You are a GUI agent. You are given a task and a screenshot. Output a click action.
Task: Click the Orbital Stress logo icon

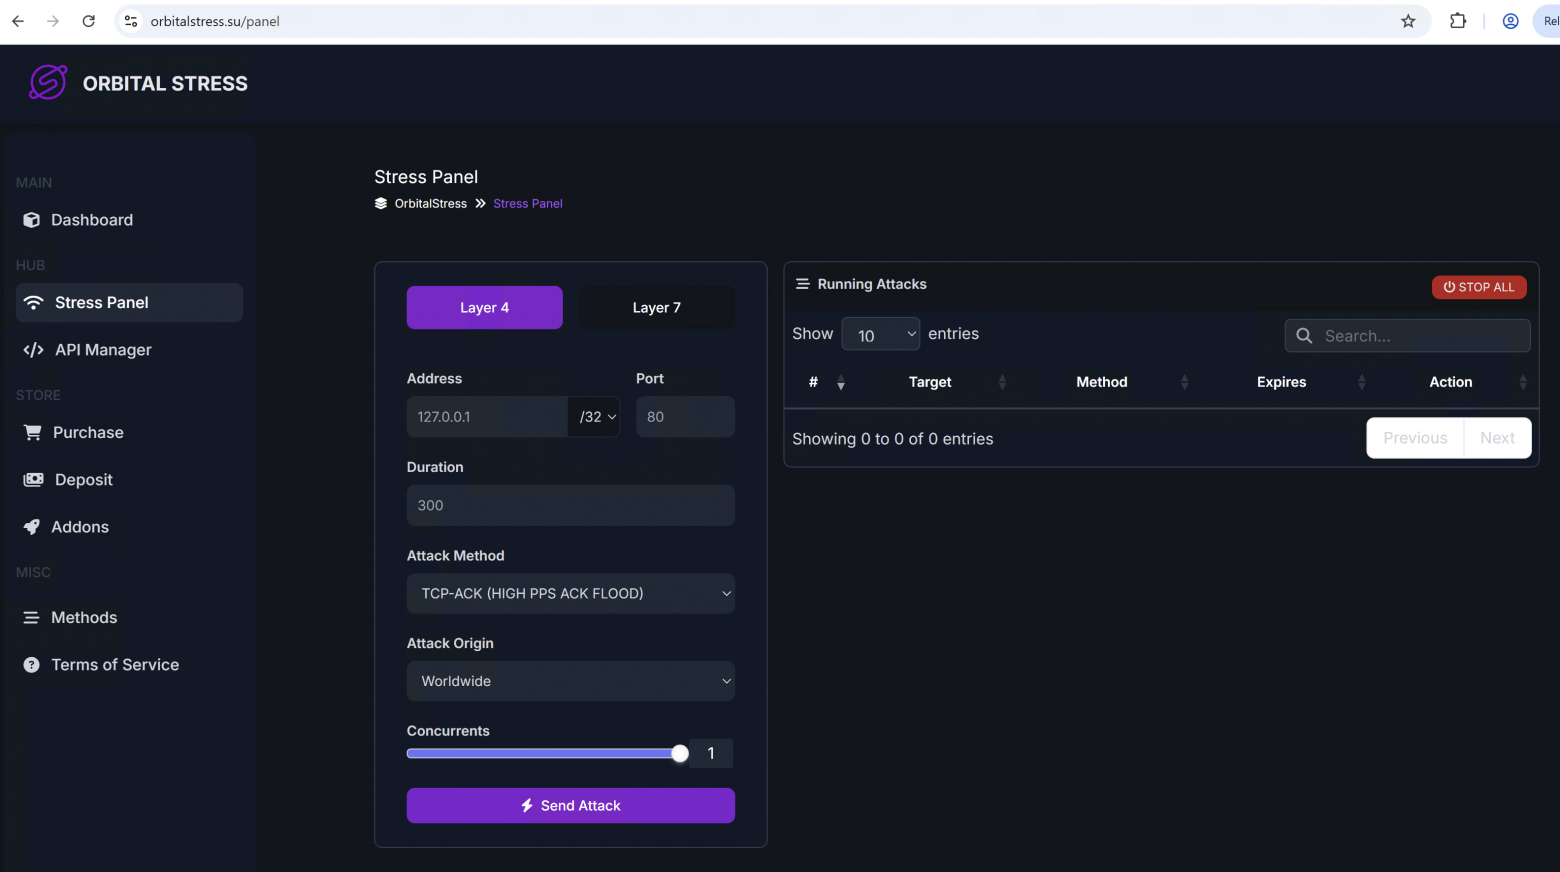coord(48,83)
